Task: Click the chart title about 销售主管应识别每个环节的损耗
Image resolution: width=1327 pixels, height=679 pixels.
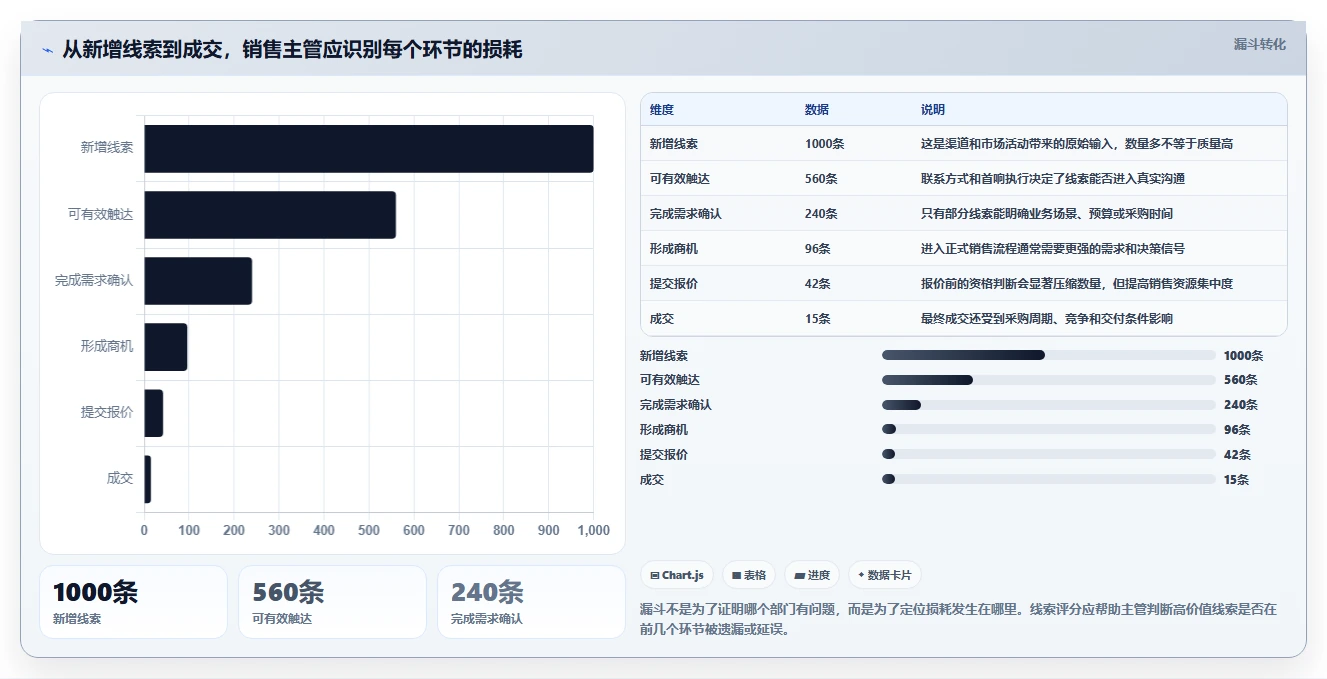Action: click(x=292, y=50)
